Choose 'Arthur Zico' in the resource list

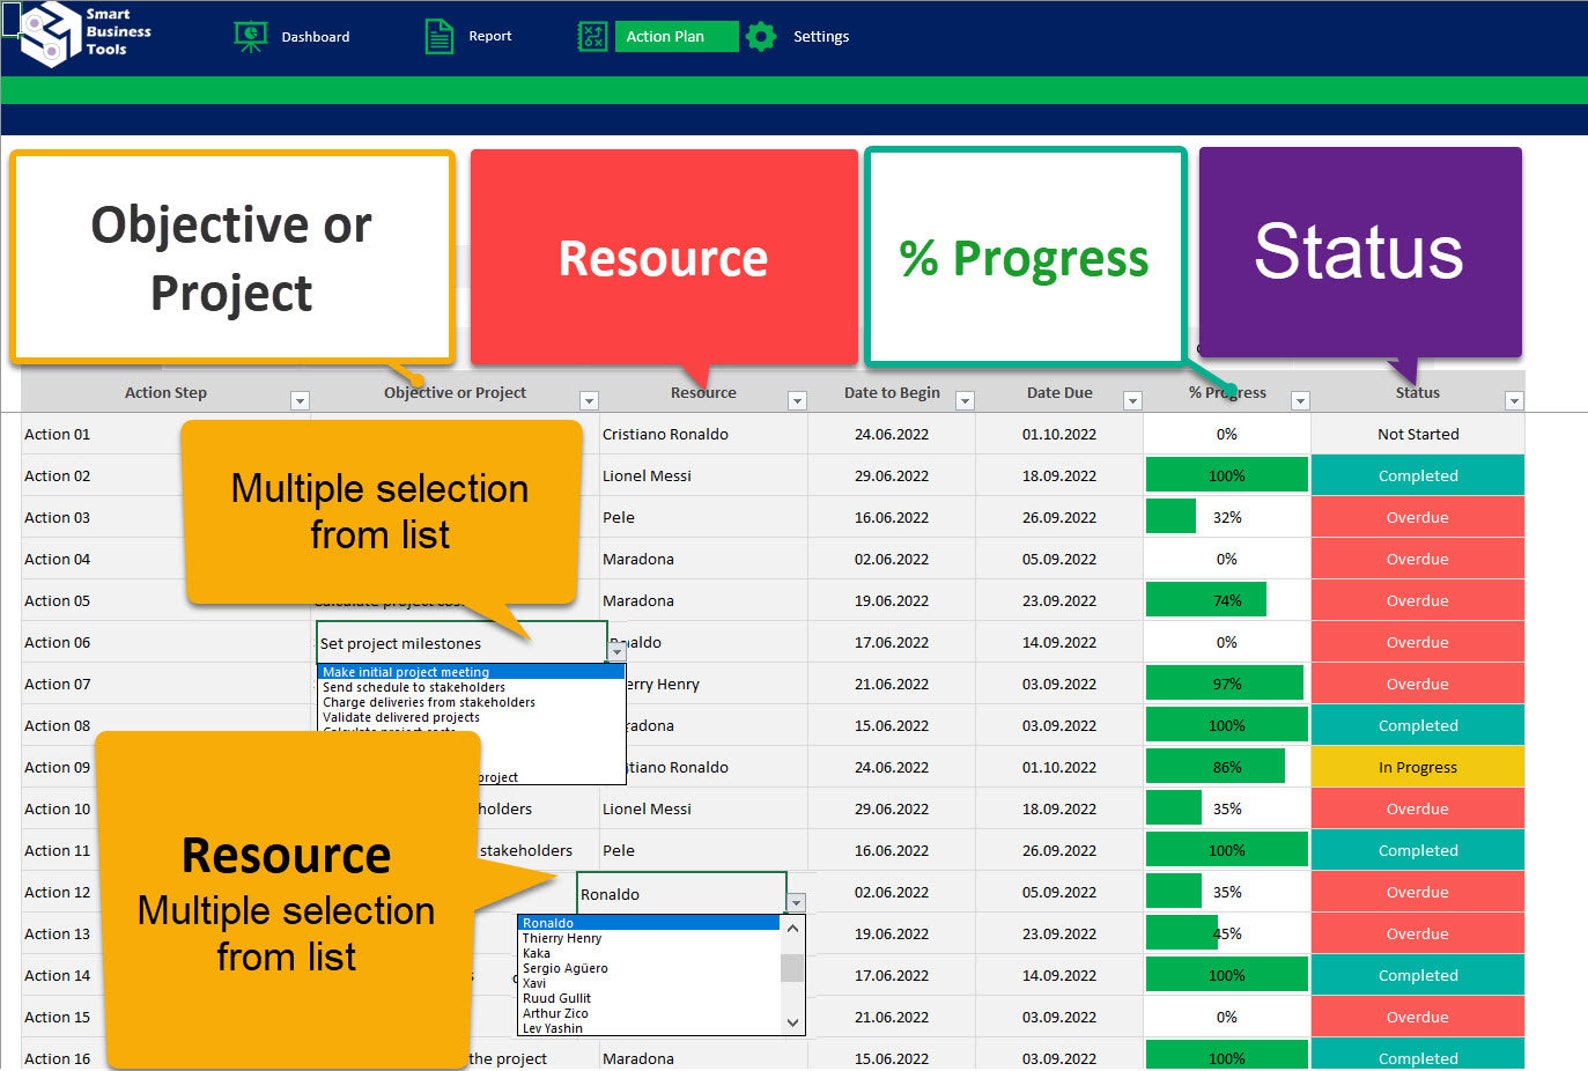click(x=649, y=1013)
